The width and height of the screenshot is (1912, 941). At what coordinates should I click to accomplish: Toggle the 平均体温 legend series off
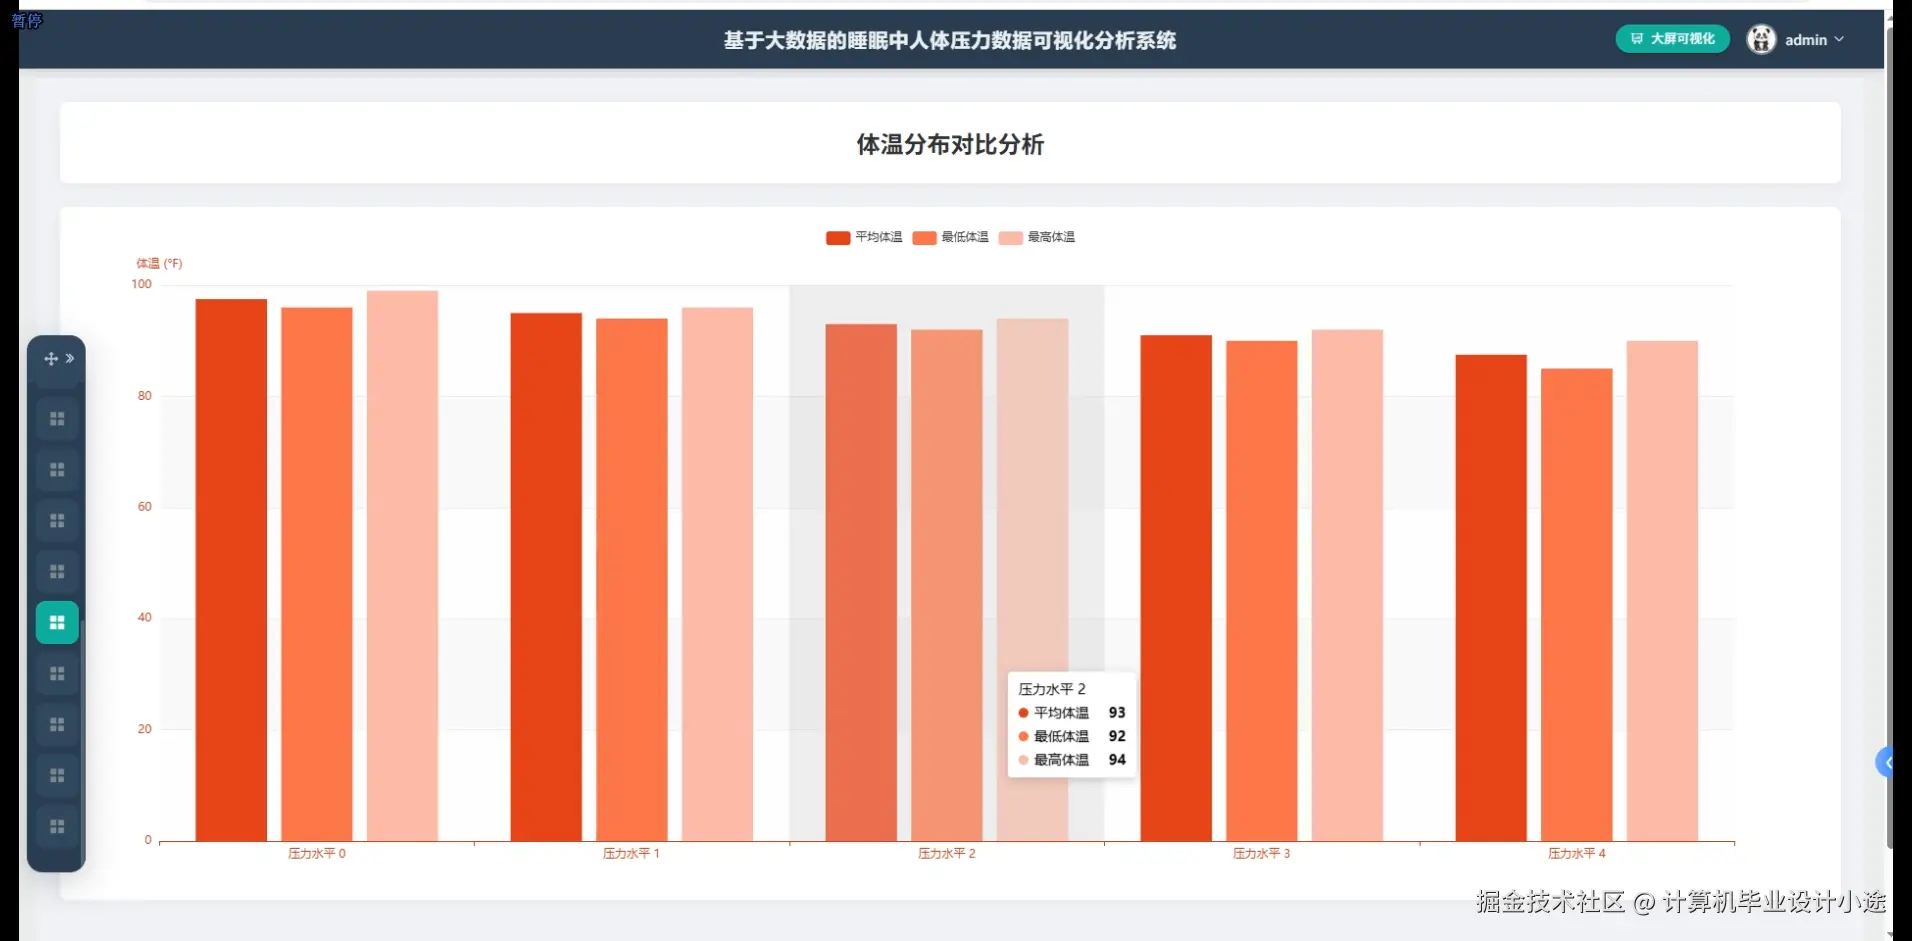point(862,237)
